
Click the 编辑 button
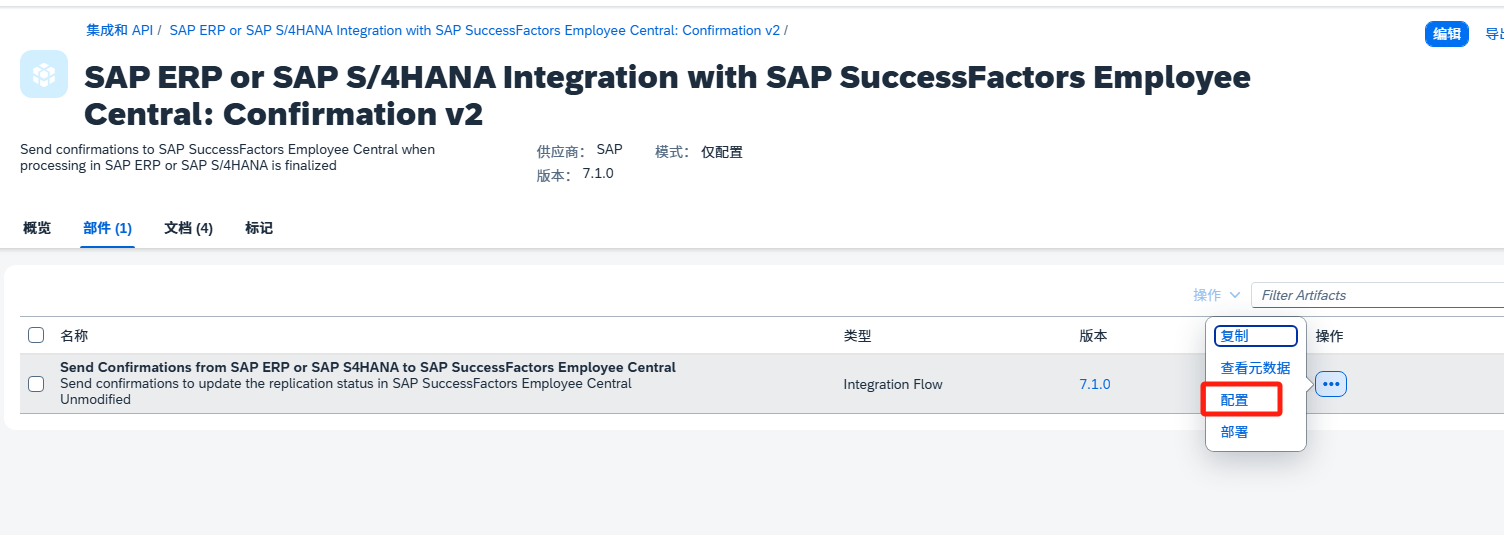point(1446,34)
